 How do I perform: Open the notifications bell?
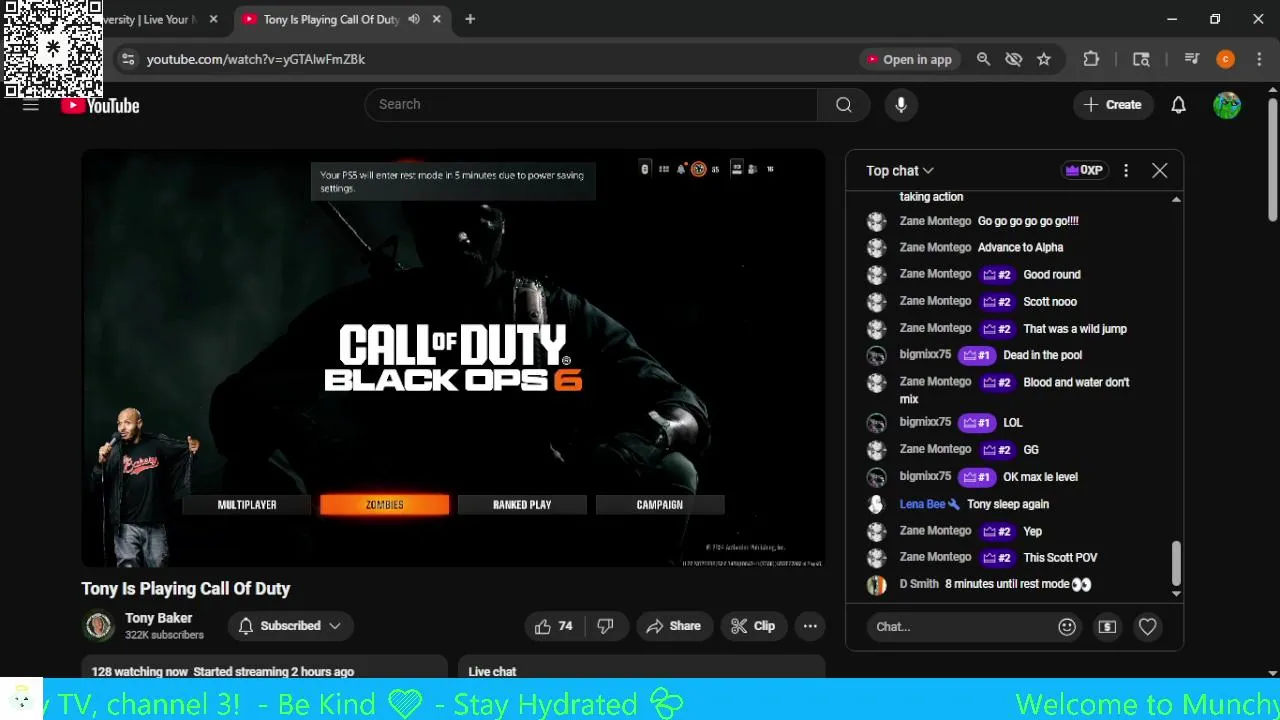pyautogui.click(x=1178, y=105)
